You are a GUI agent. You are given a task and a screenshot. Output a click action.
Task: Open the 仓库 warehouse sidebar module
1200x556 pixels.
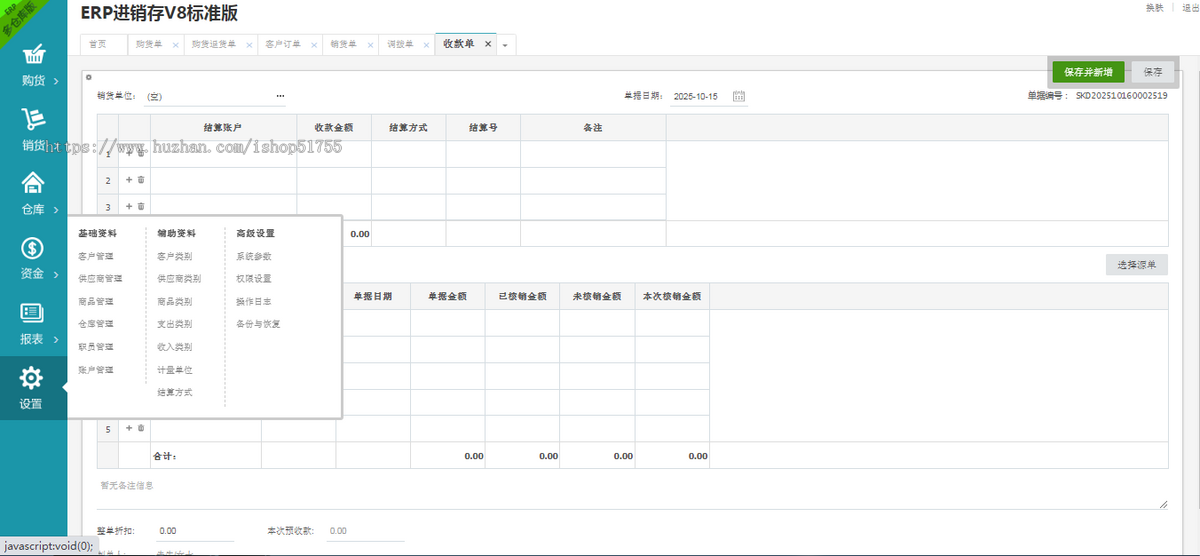tap(33, 194)
